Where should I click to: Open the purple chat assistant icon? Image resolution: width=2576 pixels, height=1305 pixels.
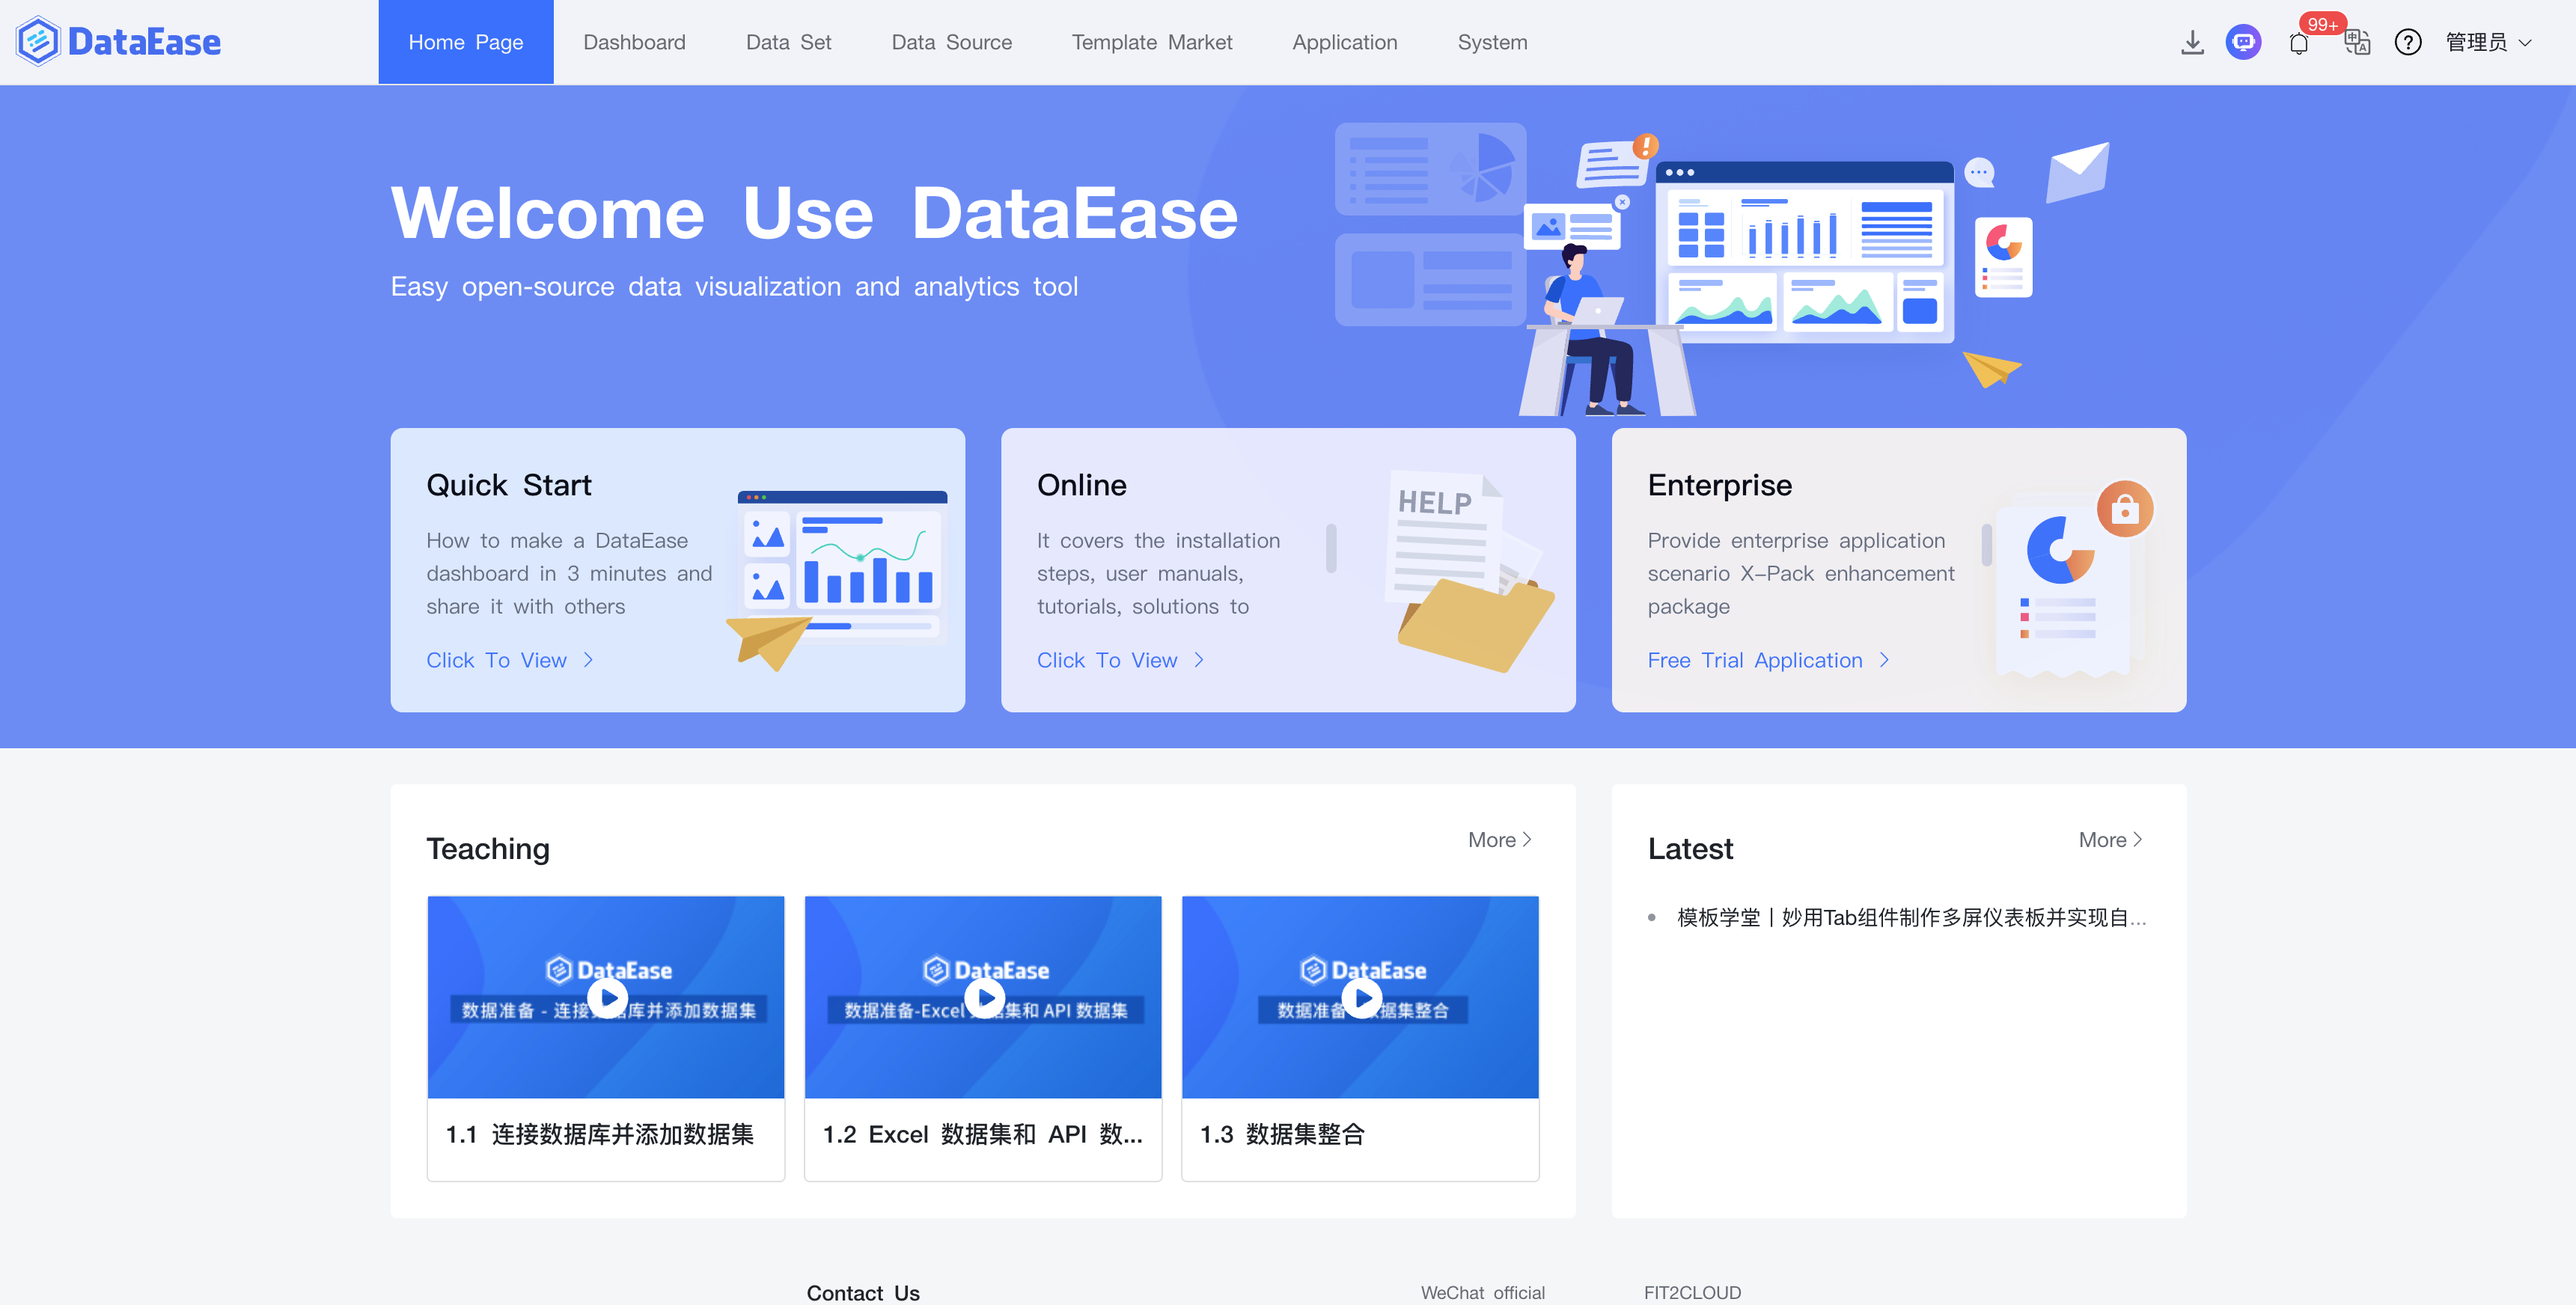[x=2243, y=42]
